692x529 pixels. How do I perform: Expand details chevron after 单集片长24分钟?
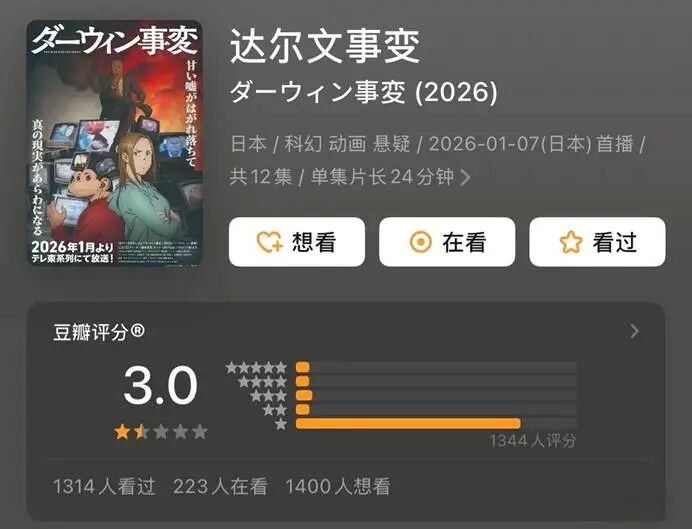465,177
